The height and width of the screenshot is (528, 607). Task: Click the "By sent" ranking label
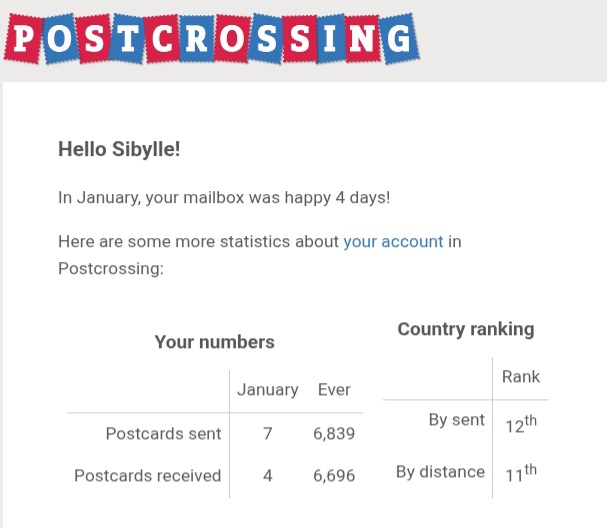tap(456, 420)
